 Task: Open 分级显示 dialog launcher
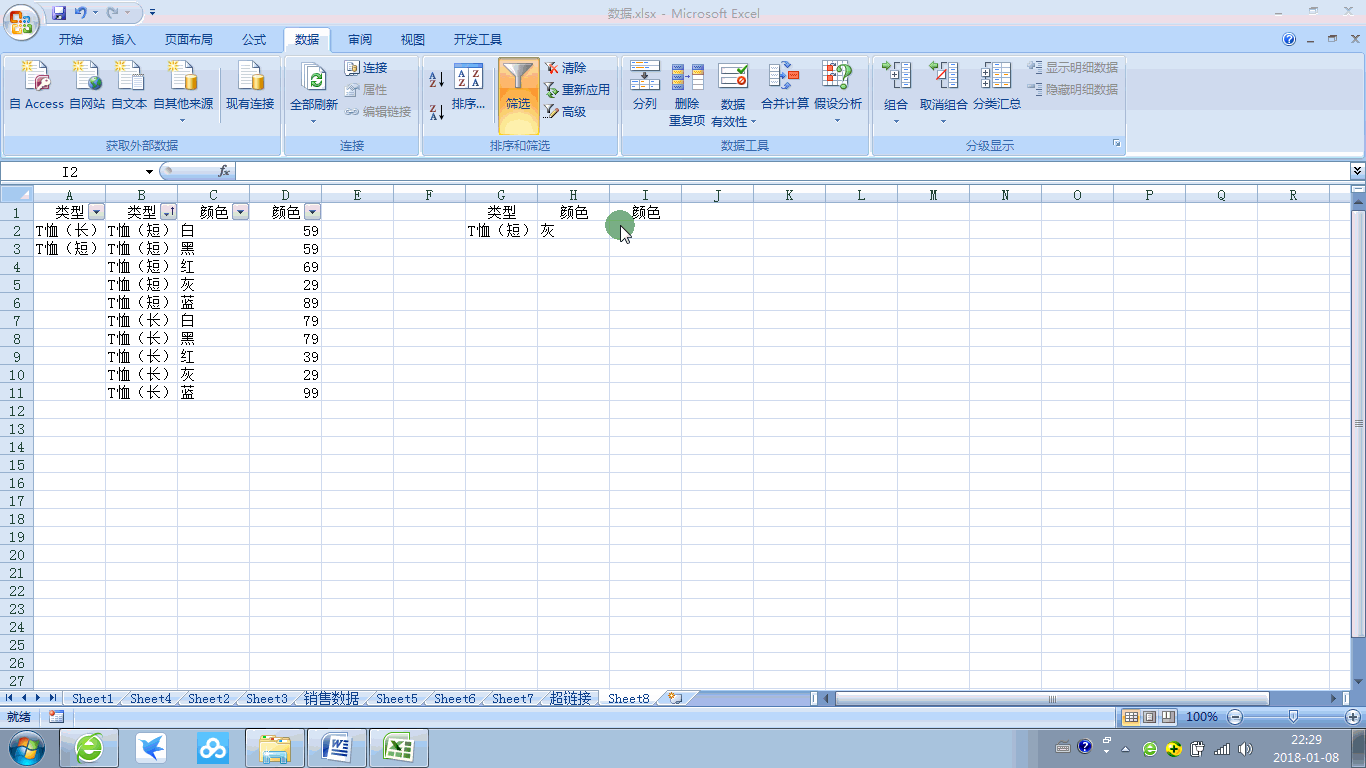point(1117,145)
